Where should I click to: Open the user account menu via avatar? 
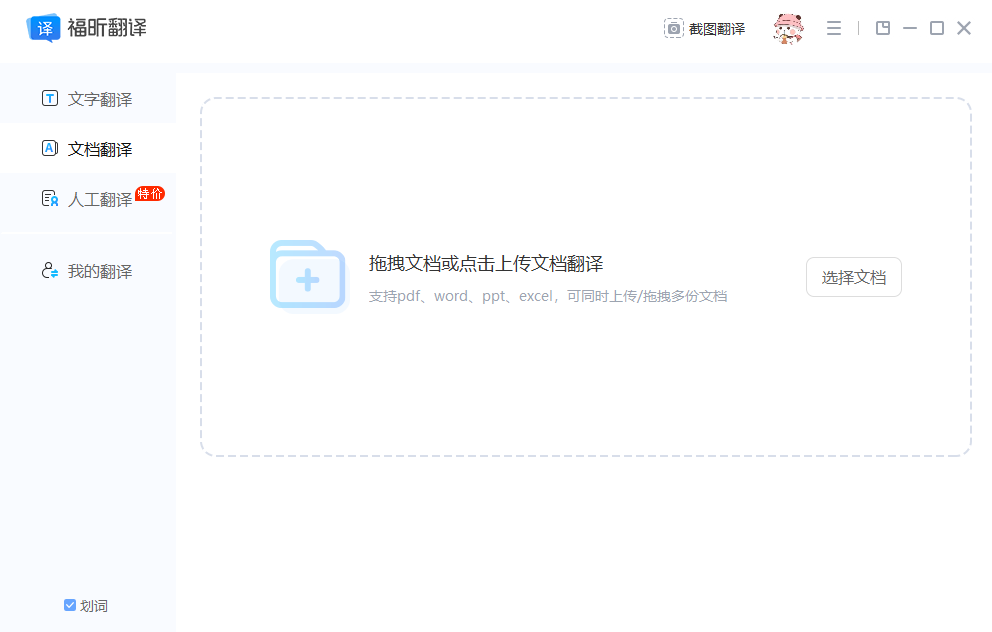click(x=789, y=29)
